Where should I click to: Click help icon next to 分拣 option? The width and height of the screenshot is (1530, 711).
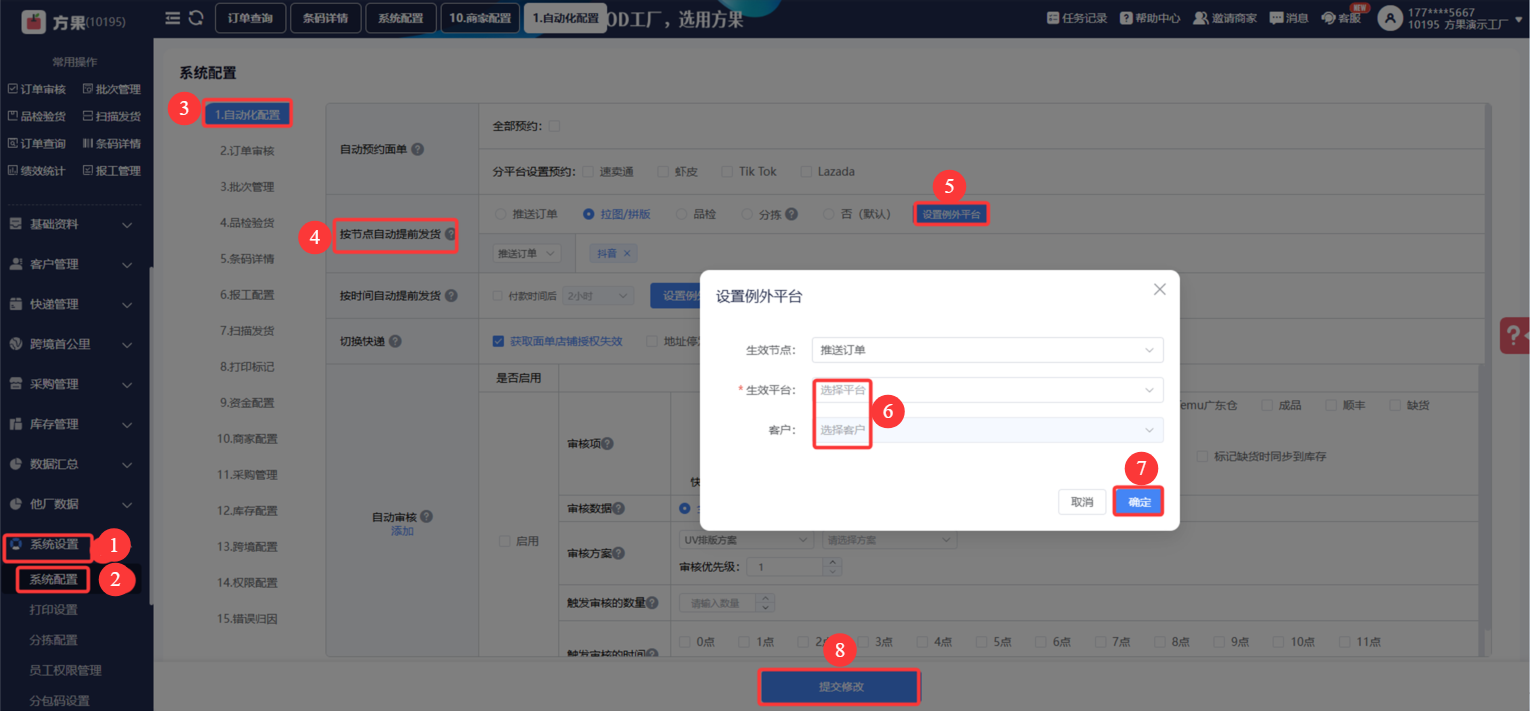tap(791, 214)
